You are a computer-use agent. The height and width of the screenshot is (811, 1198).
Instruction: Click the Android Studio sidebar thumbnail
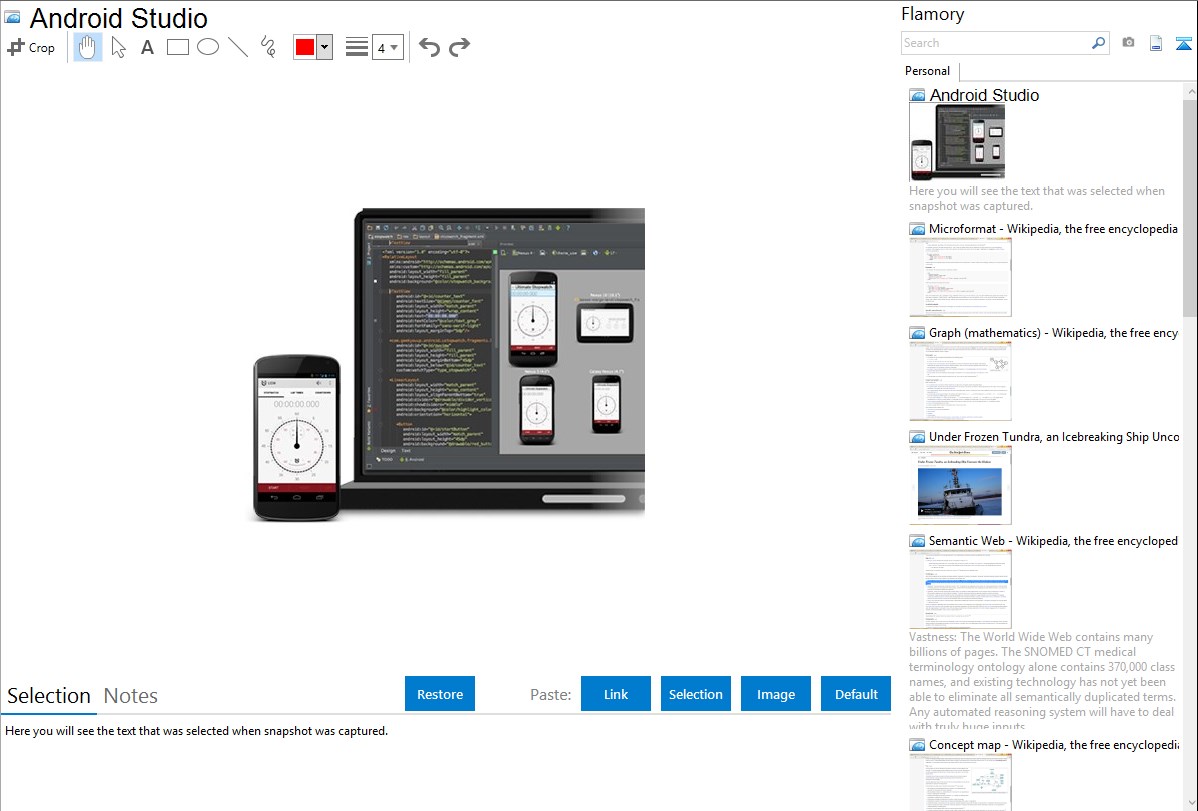click(x=957, y=143)
